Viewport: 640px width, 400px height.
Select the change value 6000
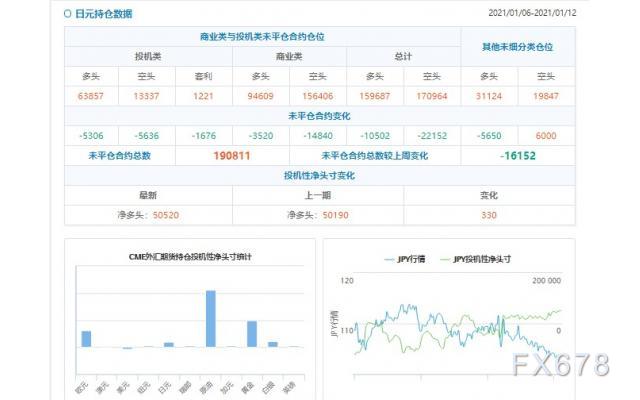pos(546,136)
